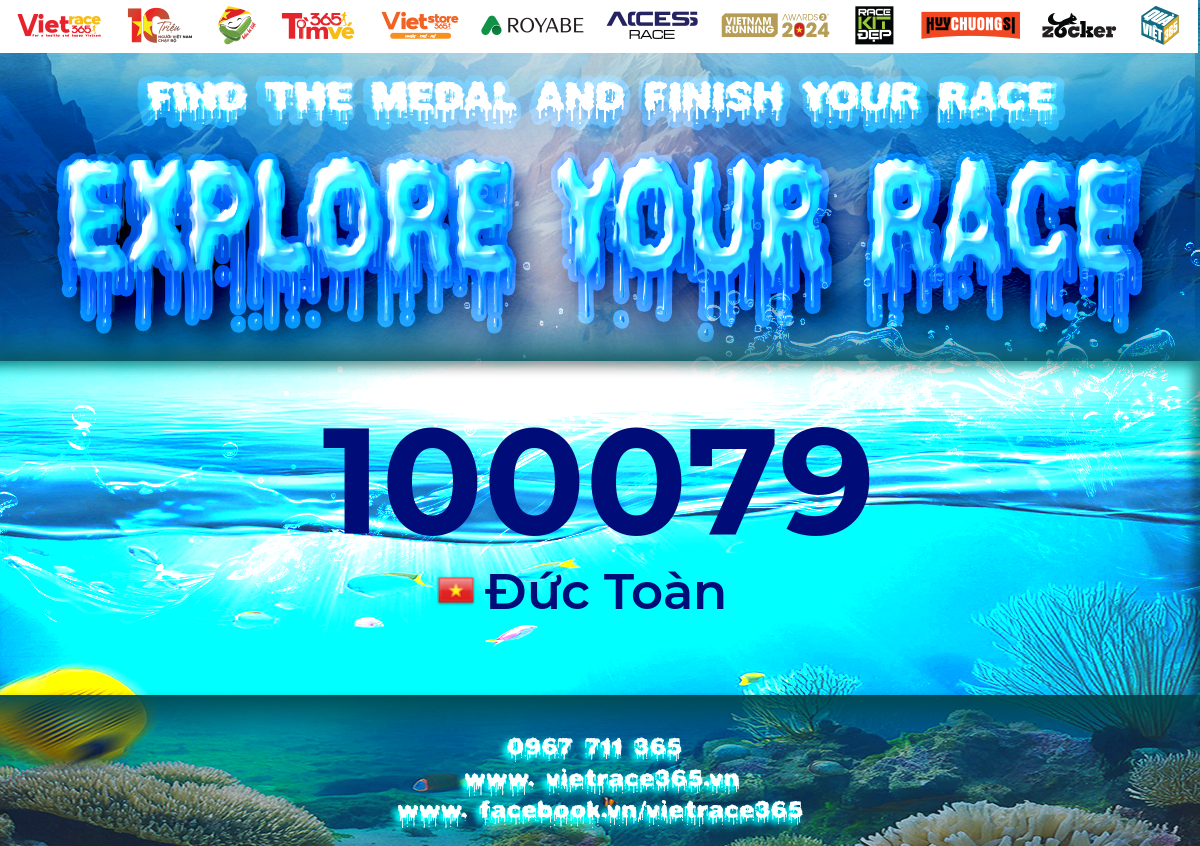Select the Huy Chương Sỉ logo
1200x846 pixels.
point(970,25)
